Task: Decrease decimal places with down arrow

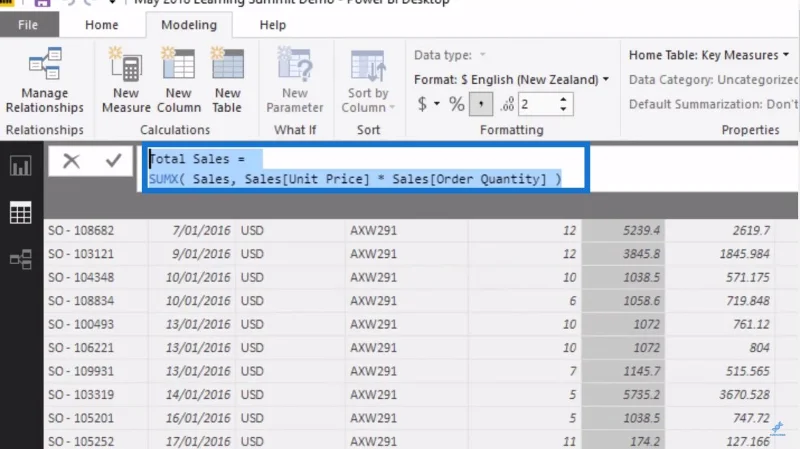Action: click(x=563, y=109)
